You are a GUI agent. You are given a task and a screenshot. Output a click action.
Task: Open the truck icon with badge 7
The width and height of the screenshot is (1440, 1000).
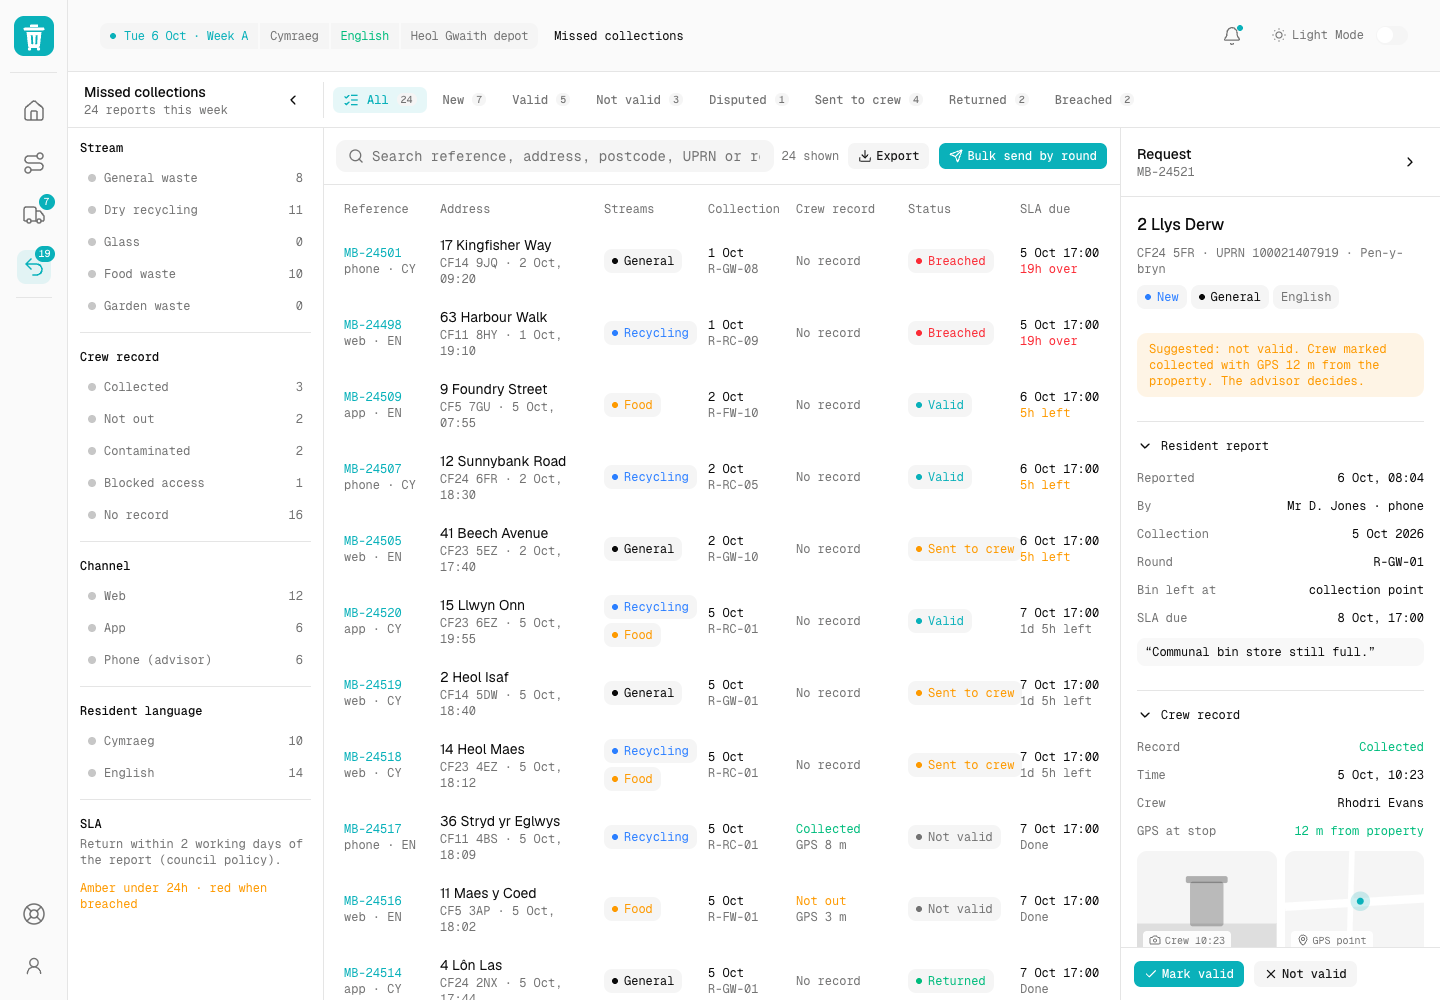pos(34,214)
